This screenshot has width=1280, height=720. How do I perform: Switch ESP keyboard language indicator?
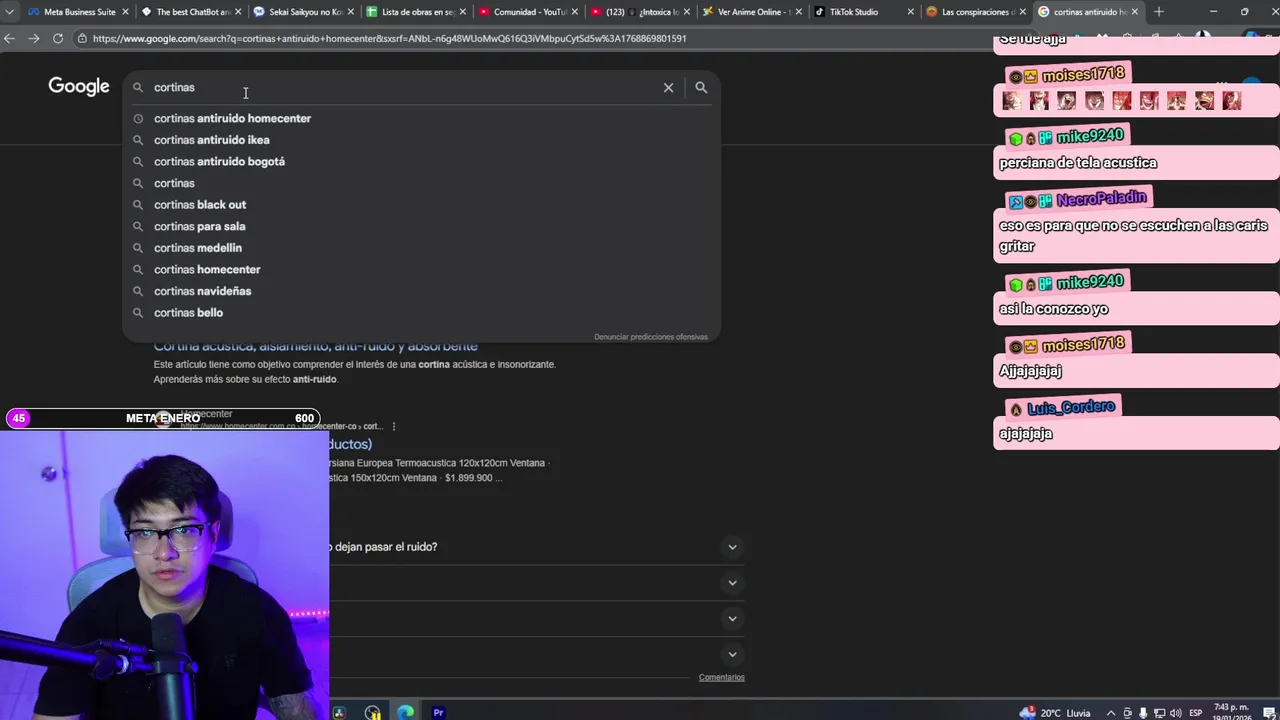tap(1196, 713)
